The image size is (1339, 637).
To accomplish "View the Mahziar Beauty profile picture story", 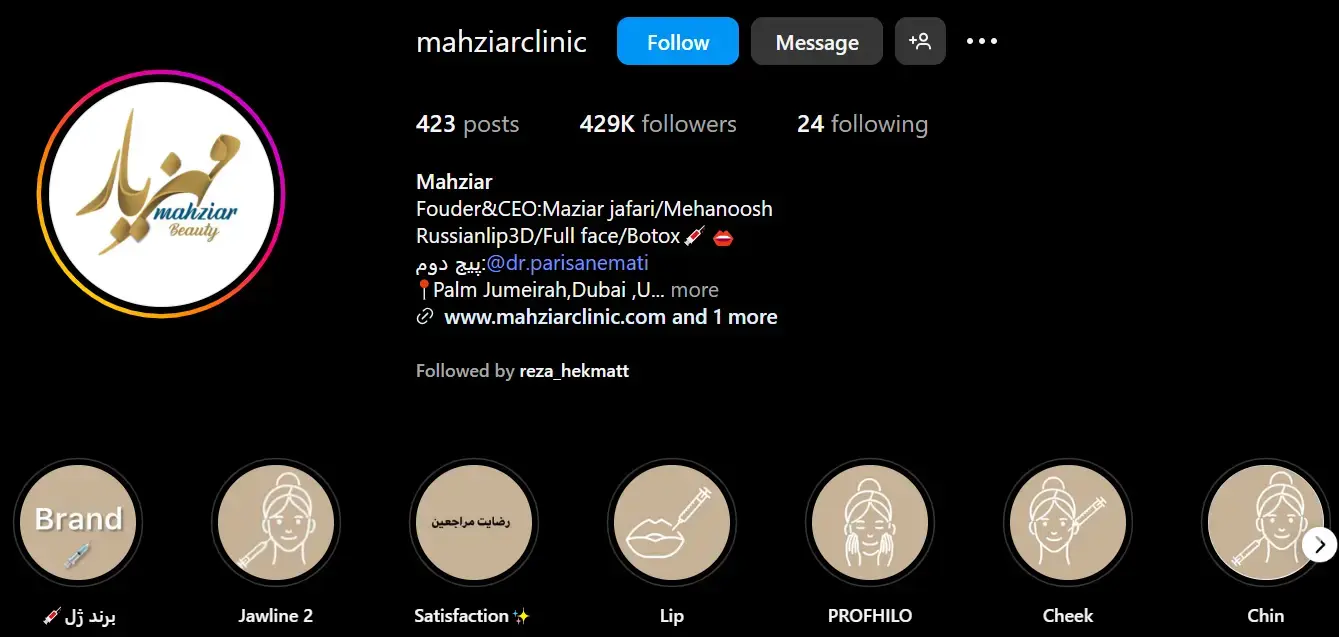I will pos(161,194).
